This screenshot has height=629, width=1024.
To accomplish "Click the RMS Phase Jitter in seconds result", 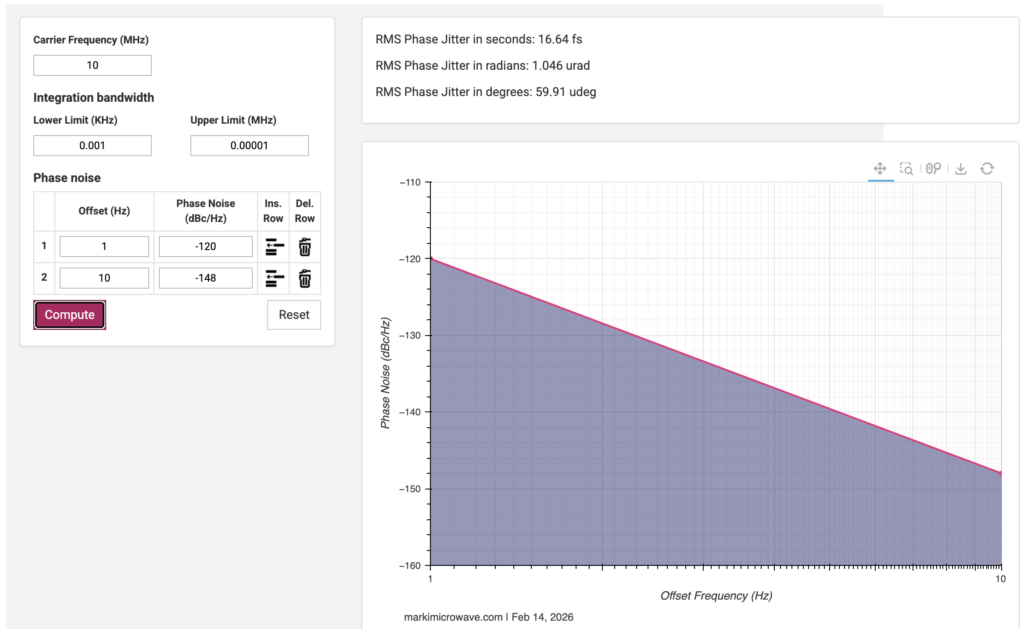I will pos(478,40).
